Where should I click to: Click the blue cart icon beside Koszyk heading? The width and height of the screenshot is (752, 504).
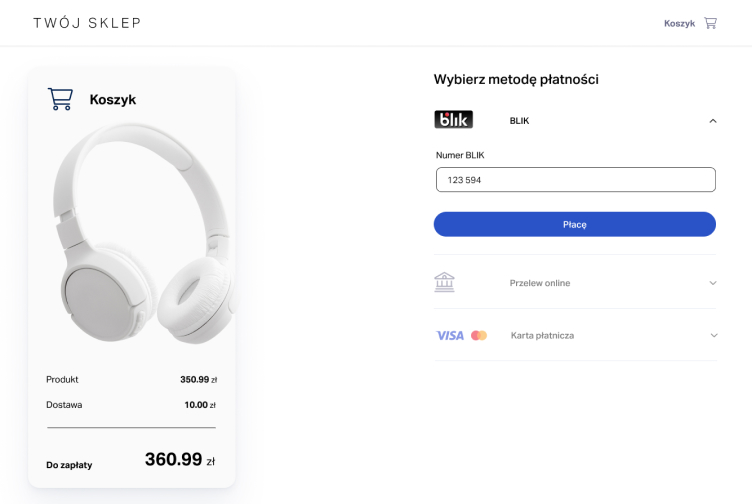(60, 99)
